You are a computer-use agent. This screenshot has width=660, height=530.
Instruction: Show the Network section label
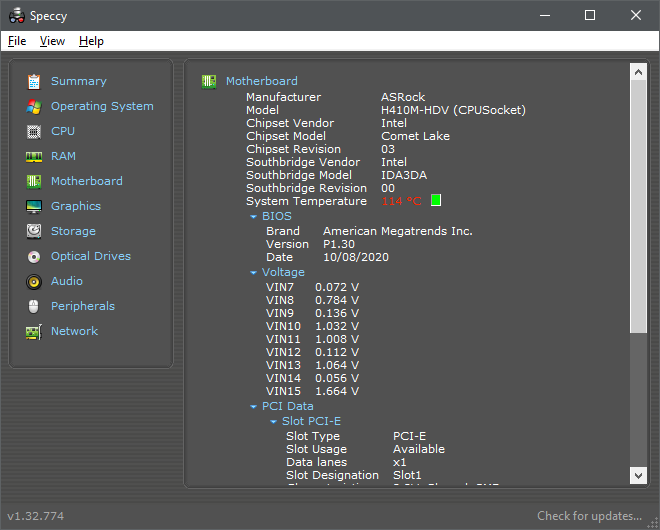pos(75,331)
